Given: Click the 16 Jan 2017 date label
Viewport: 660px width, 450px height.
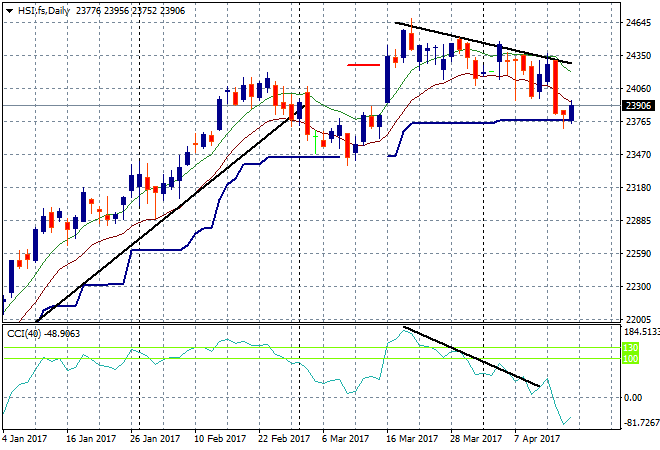Looking at the screenshot, I should (x=91, y=439).
